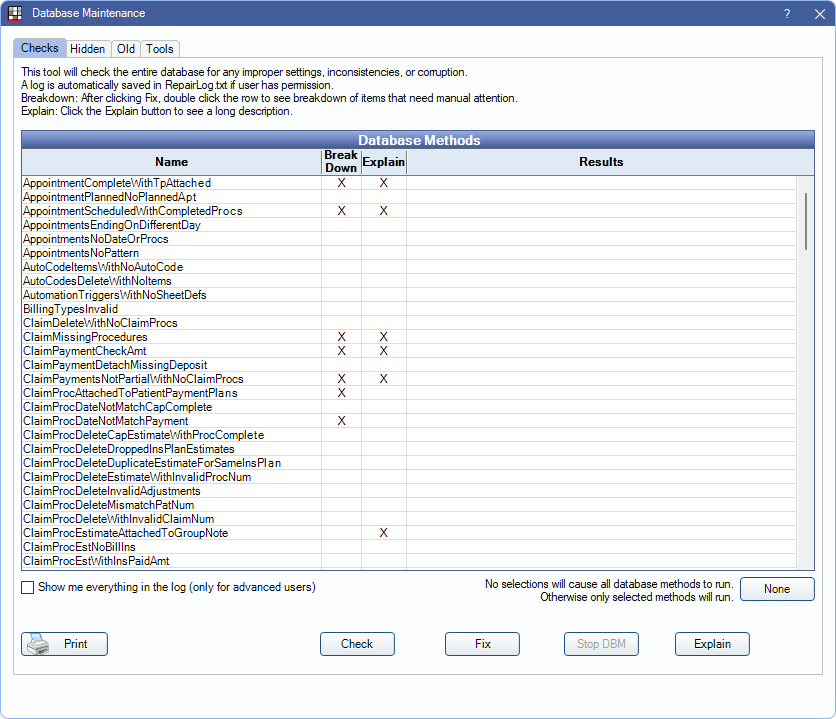The image size is (836, 719).
Task: Select the Checks tab
Action: tap(40, 49)
